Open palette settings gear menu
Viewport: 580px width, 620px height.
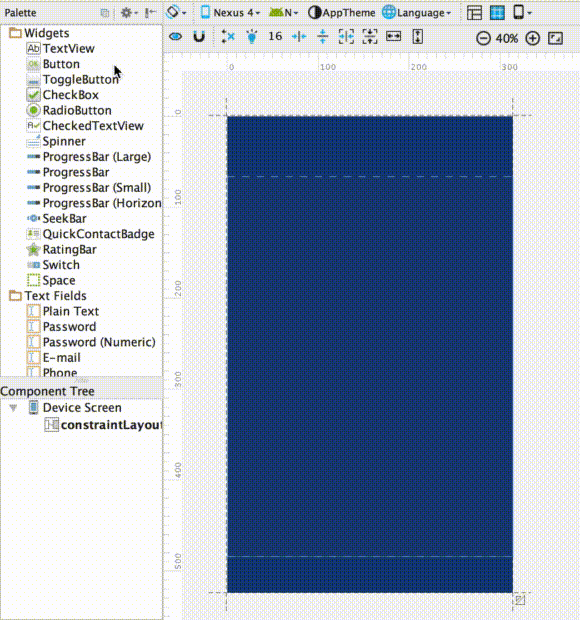(x=129, y=13)
